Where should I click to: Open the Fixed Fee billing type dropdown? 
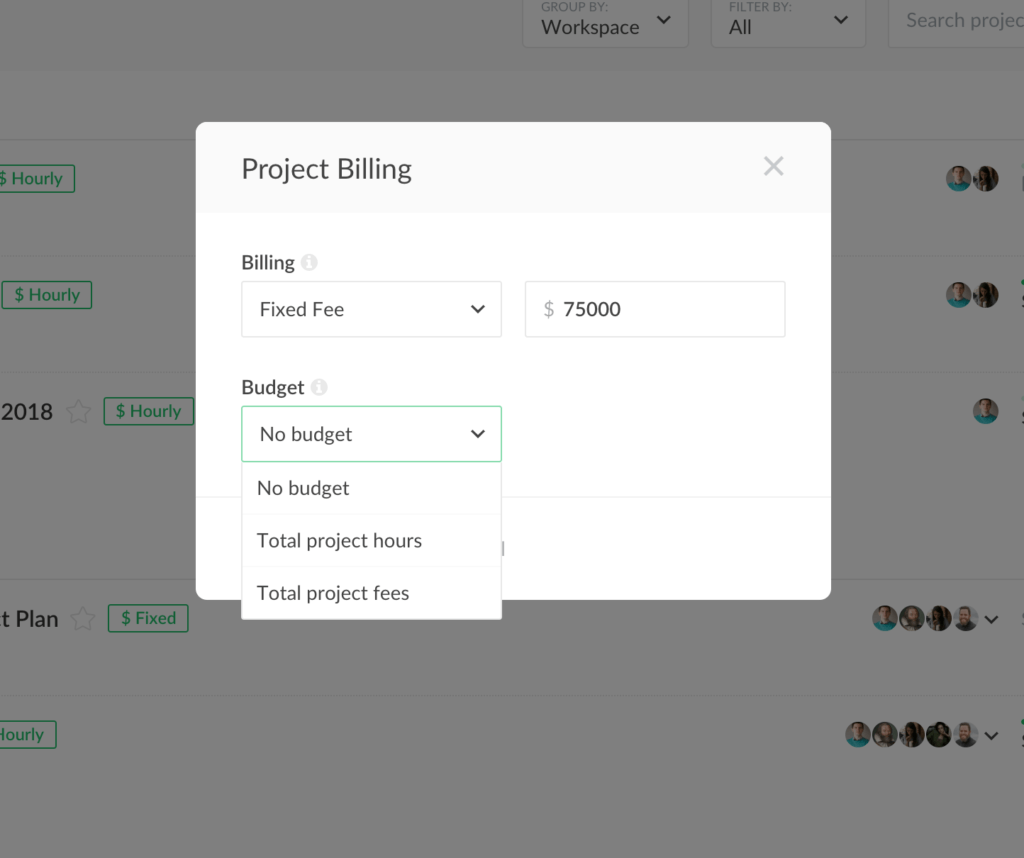[371, 309]
